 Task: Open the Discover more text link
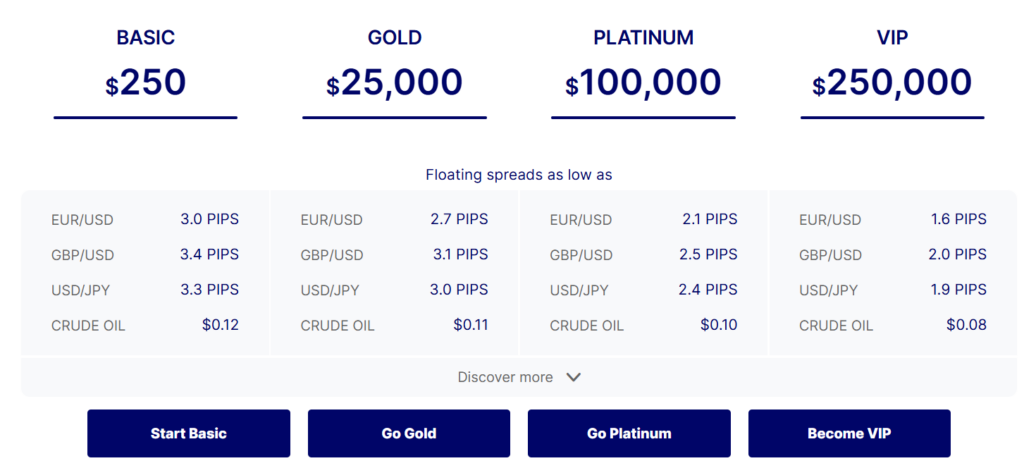[x=505, y=378]
